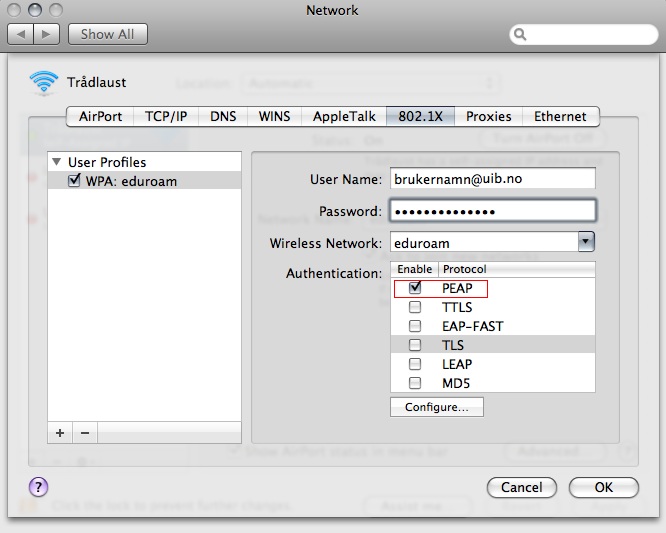Click the back navigation arrow
Screen dimensions: 666x533
click(x=21, y=34)
